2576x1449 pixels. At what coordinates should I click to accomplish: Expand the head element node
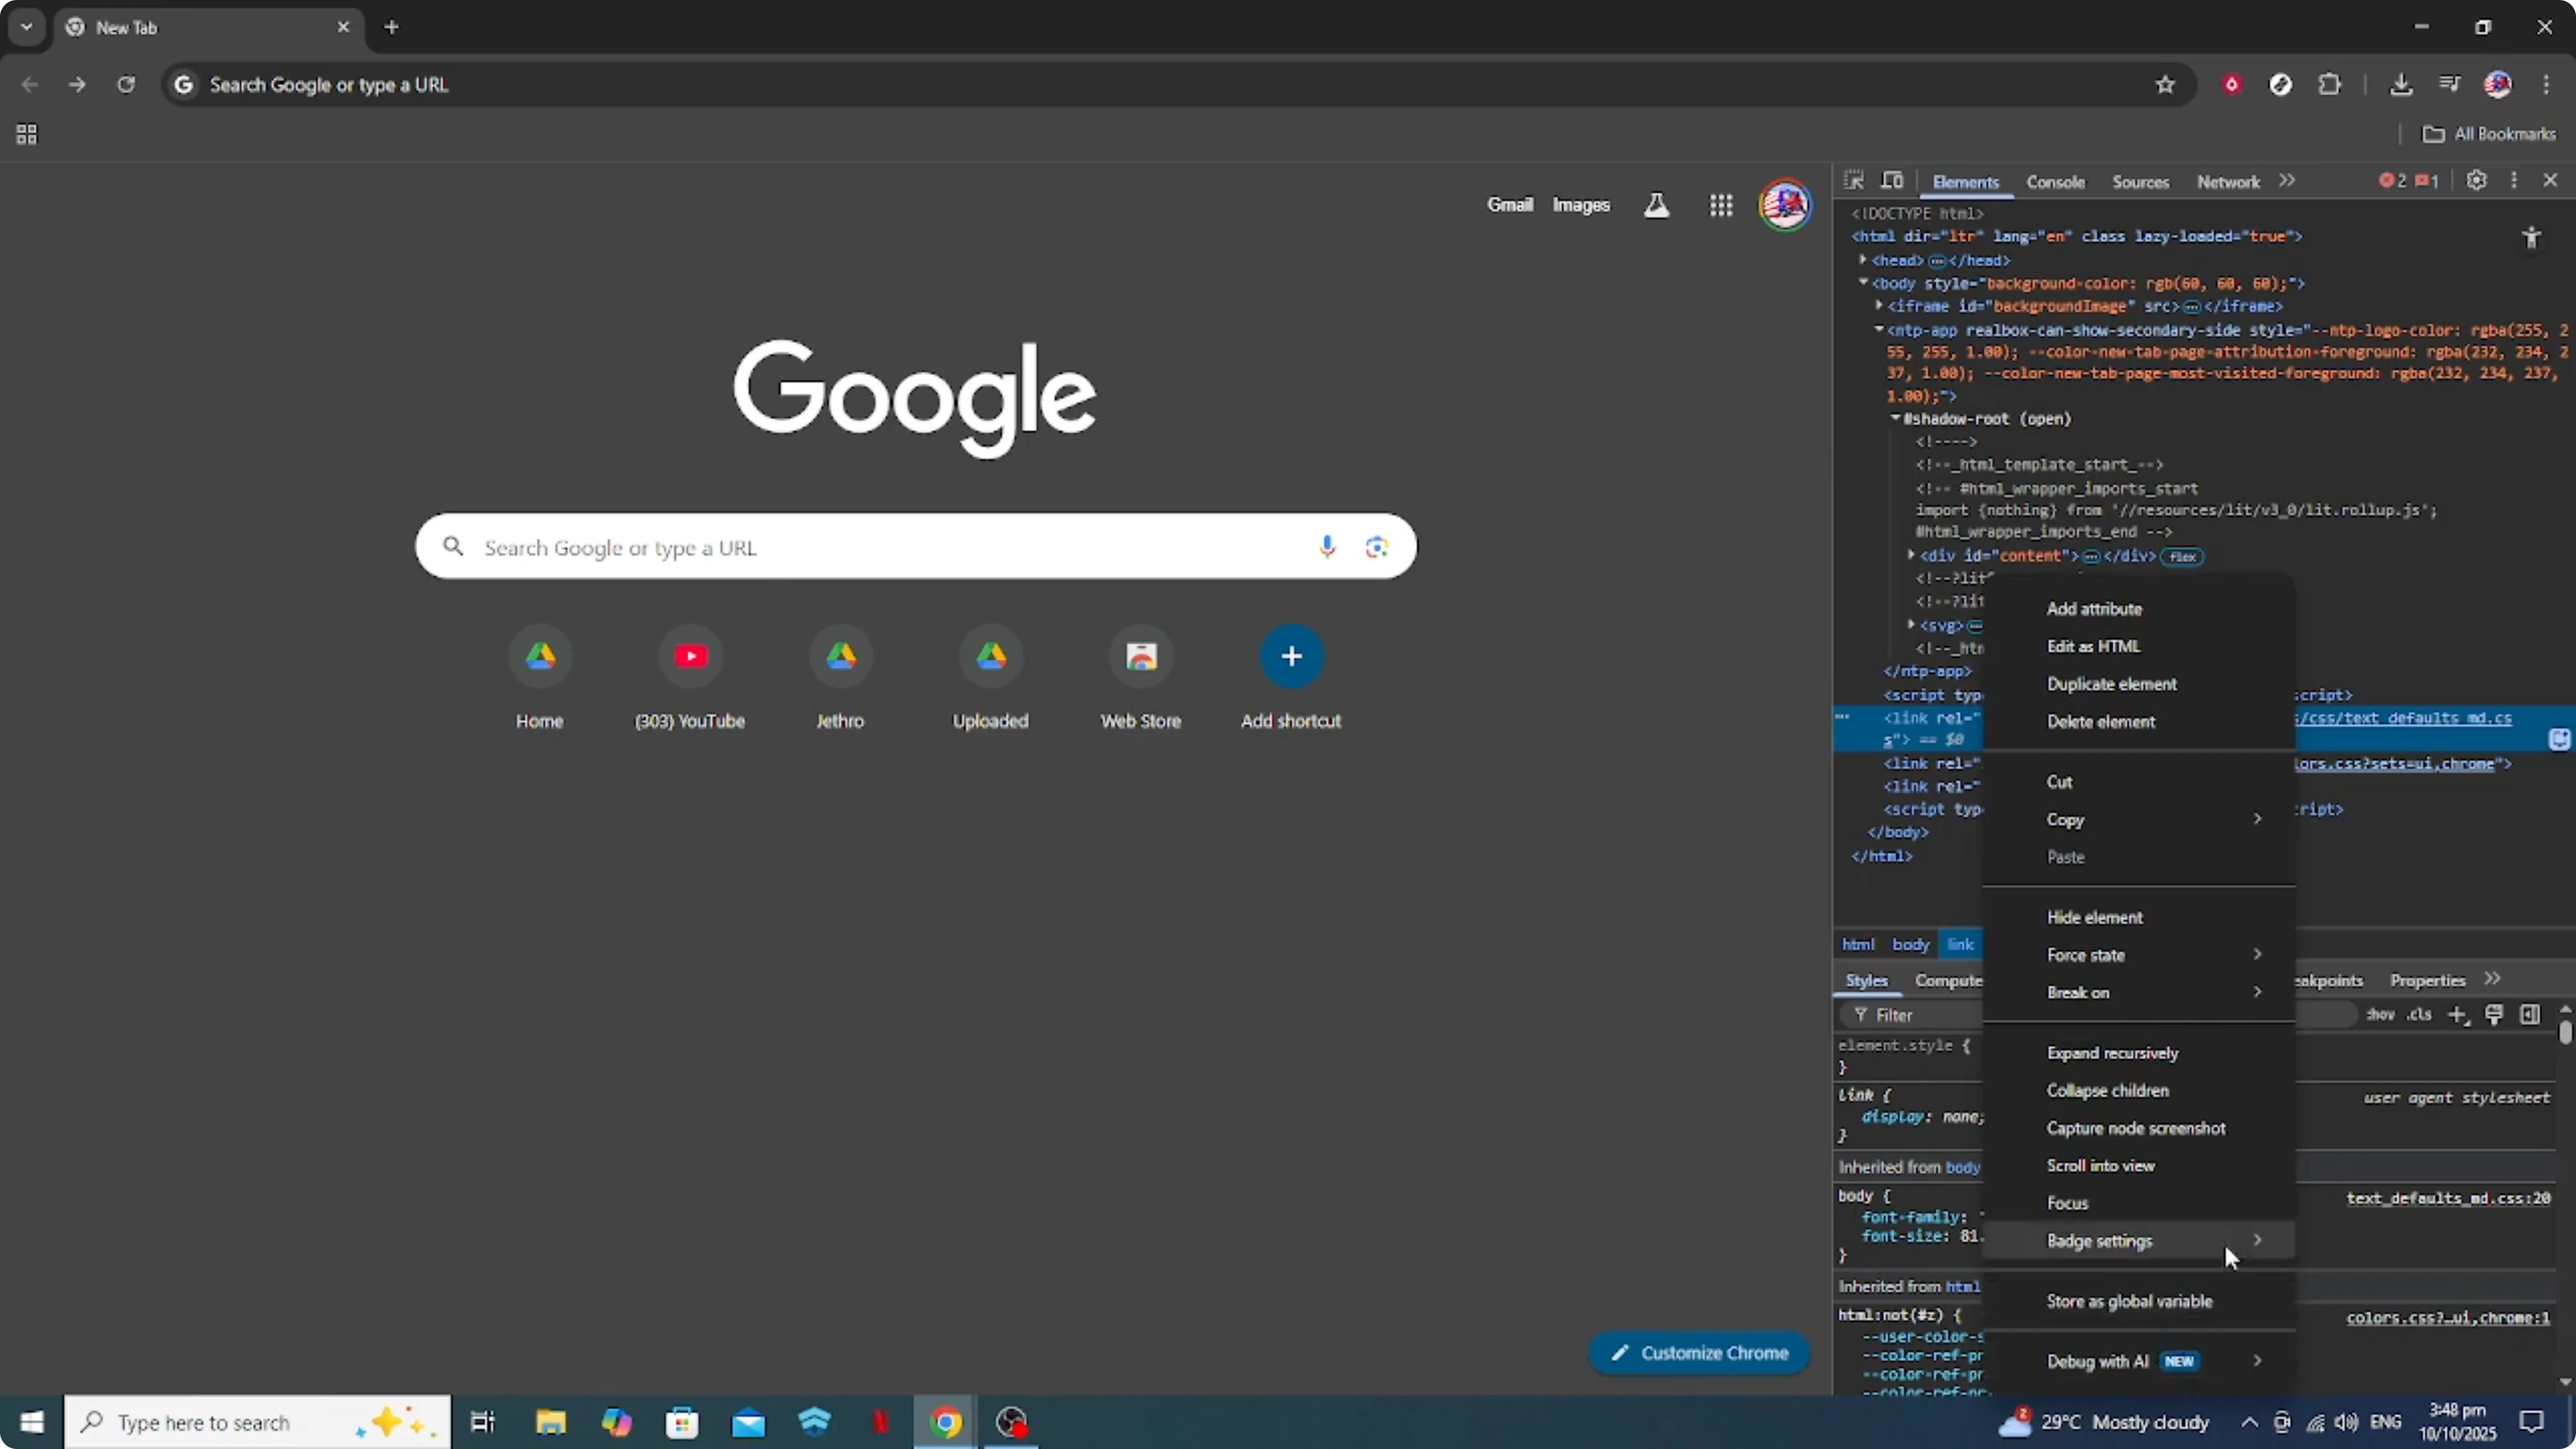(1863, 260)
